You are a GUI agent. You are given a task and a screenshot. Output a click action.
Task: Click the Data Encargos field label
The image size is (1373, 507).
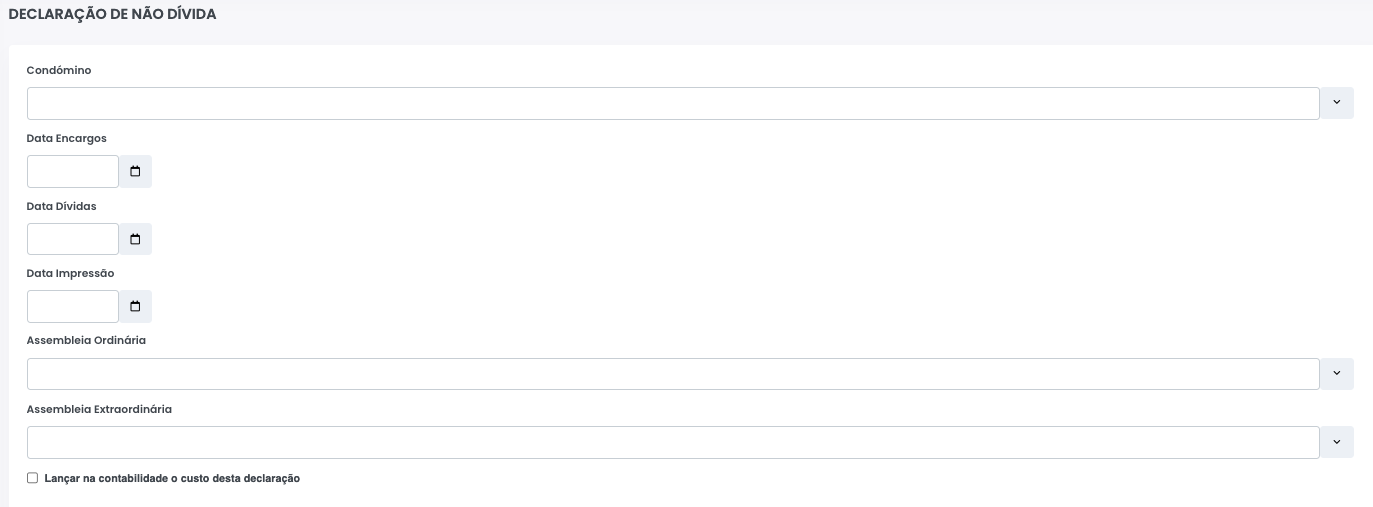tap(67, 139)
